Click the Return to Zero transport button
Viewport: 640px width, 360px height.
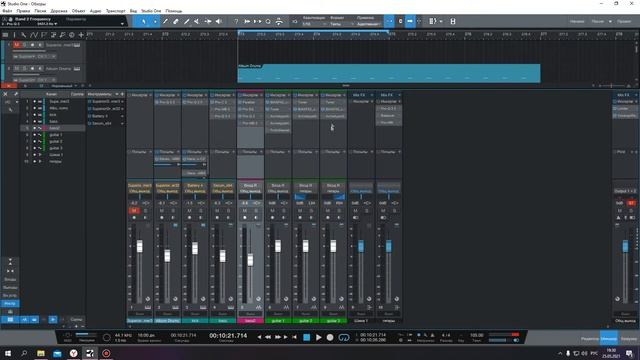point(295,337)
